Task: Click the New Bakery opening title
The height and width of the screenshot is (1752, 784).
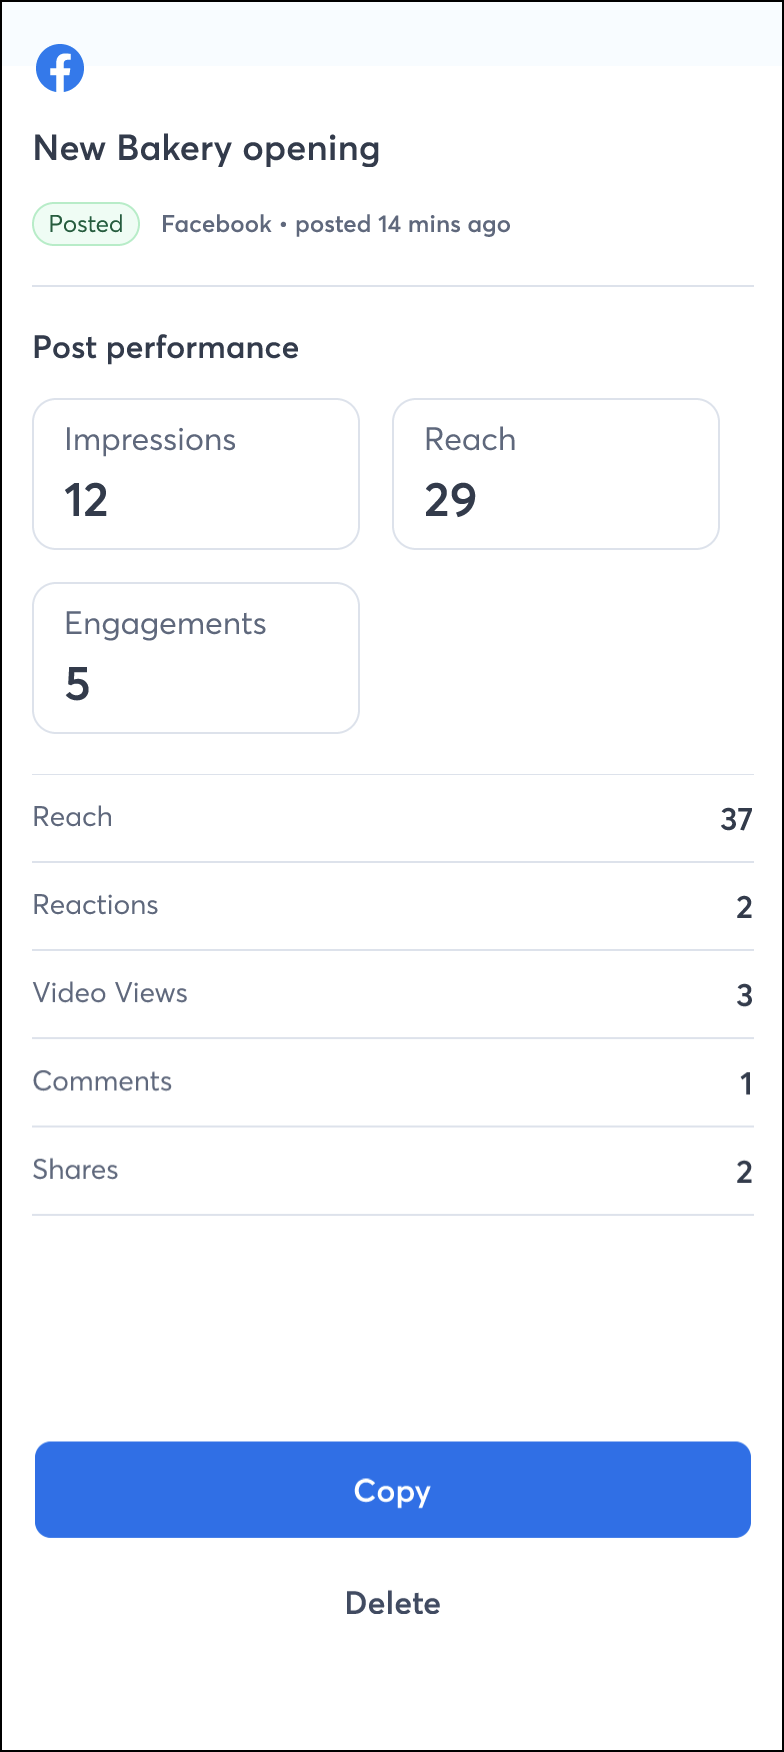Action: (x=207, y=149)
